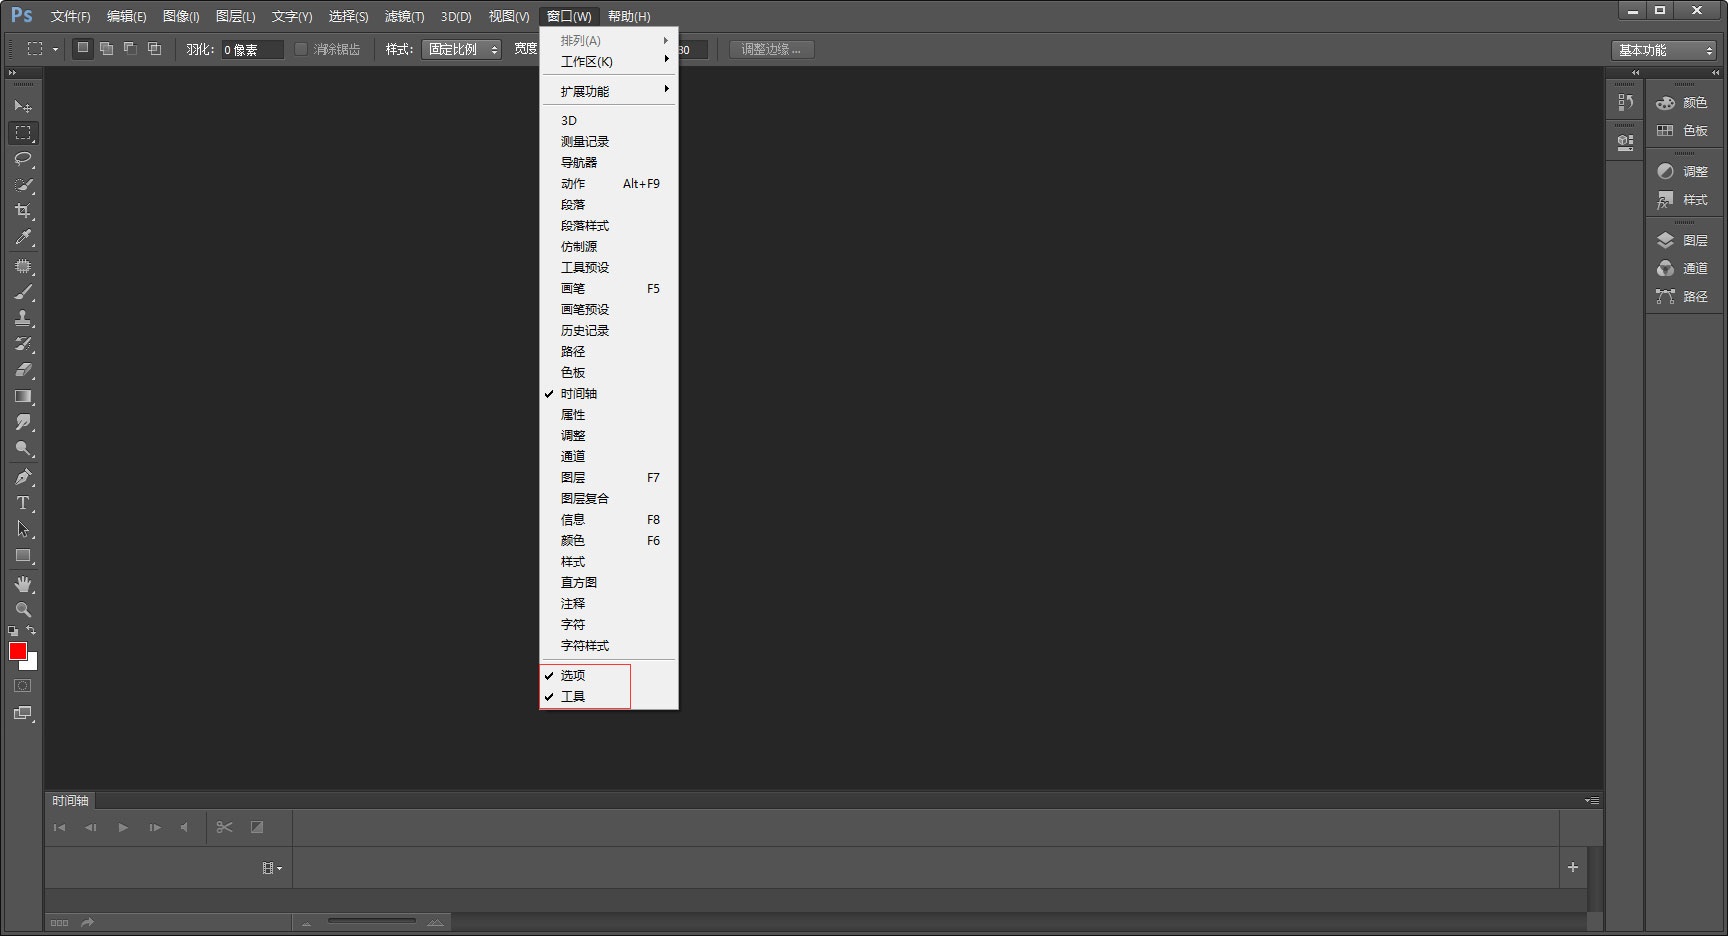Toggle the 选项 menu item off
This screenshot has height=936, width=1728.
click(x=573, y=676)
